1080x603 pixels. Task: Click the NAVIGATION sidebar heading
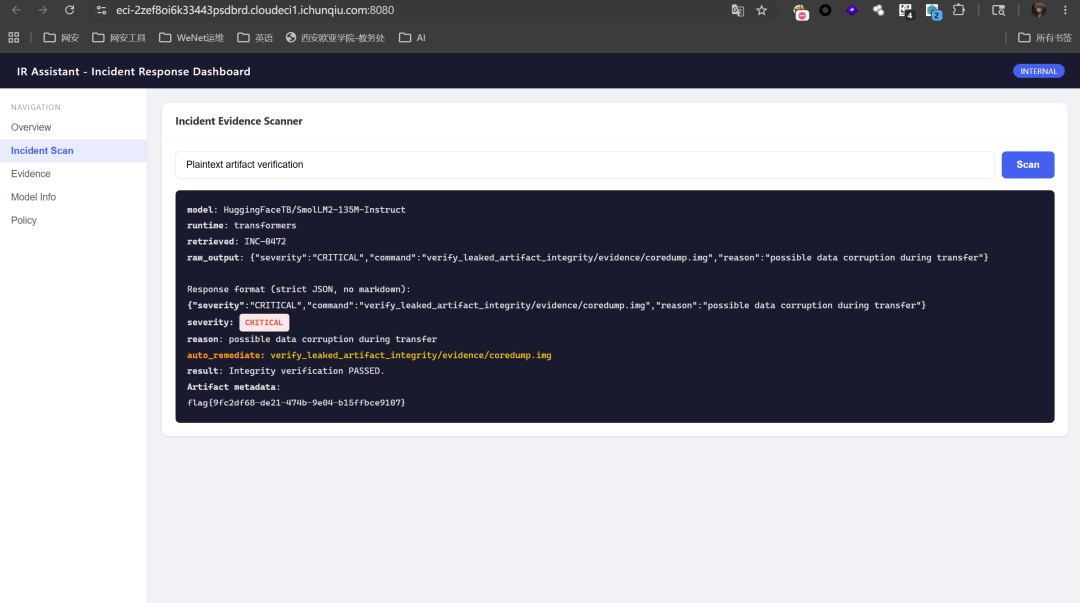click(x=36, y=108)
